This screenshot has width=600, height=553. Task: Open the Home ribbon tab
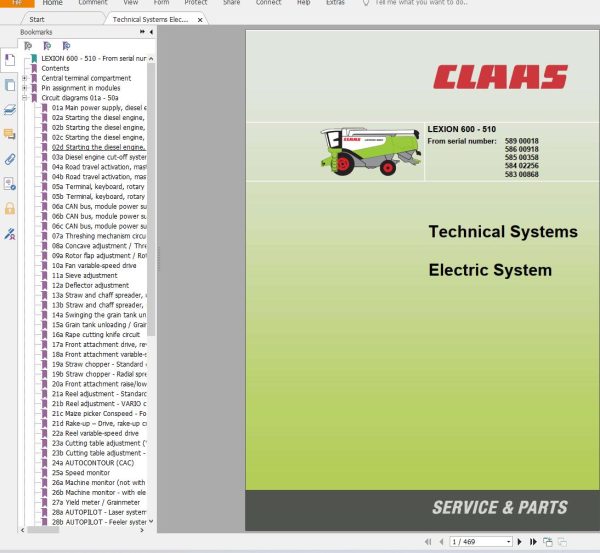click(52, 3)
